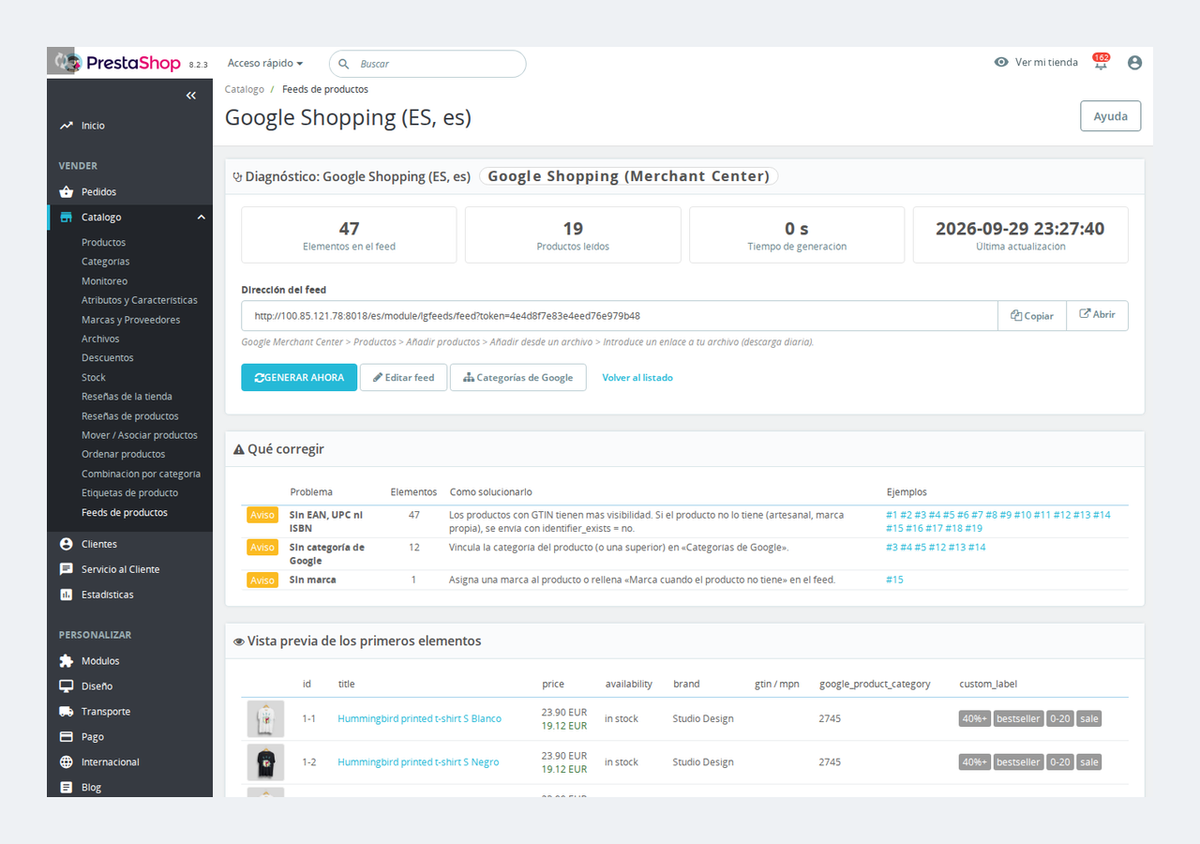
Task: Click Catalogo breadcrumb link
Action: (245, 89)
